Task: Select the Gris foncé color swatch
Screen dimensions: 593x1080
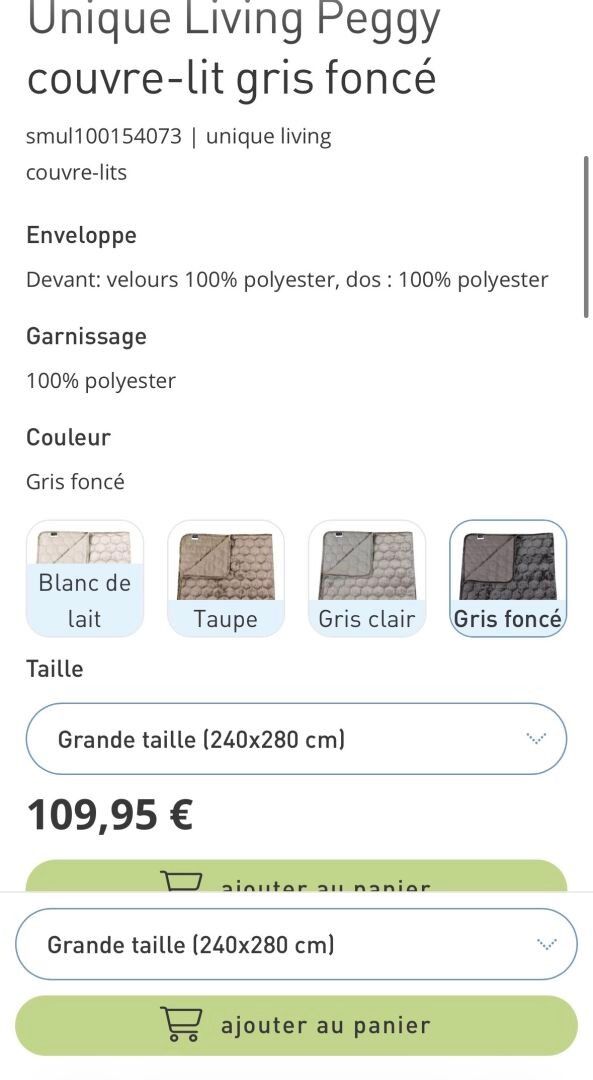Action: 508,579
